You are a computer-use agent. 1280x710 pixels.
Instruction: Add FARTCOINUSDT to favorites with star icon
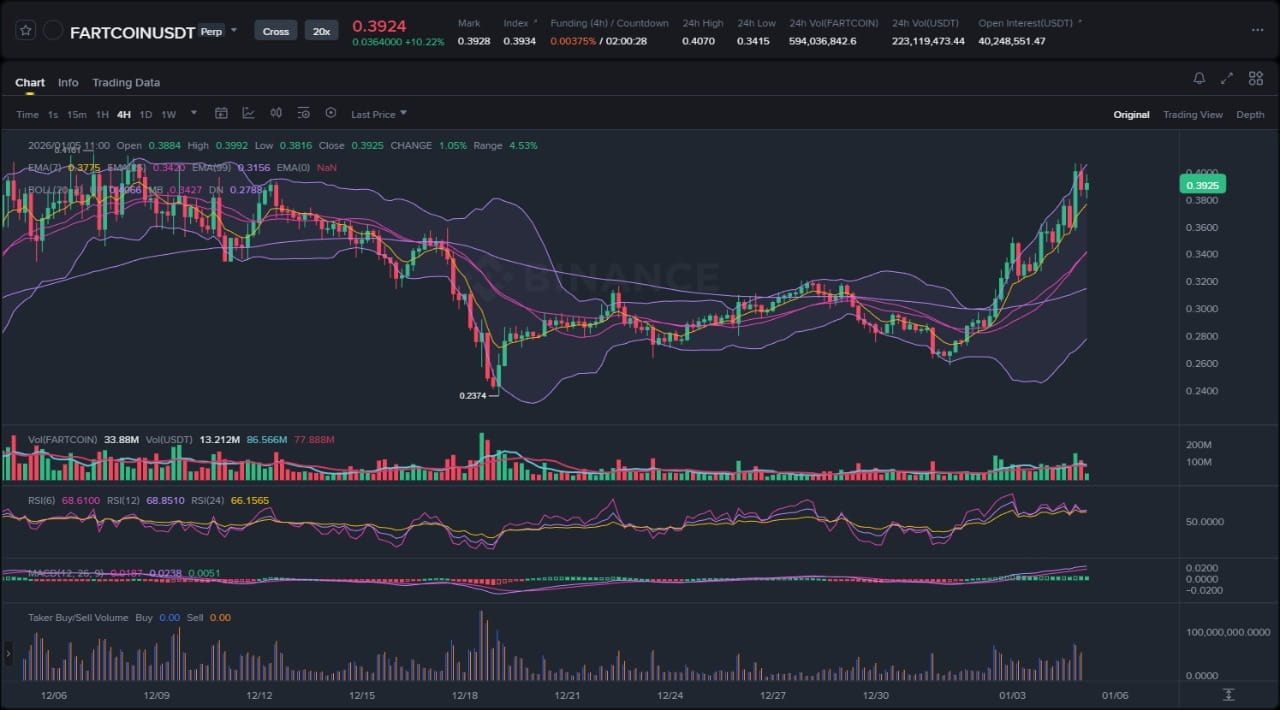(x=27, y=31)
